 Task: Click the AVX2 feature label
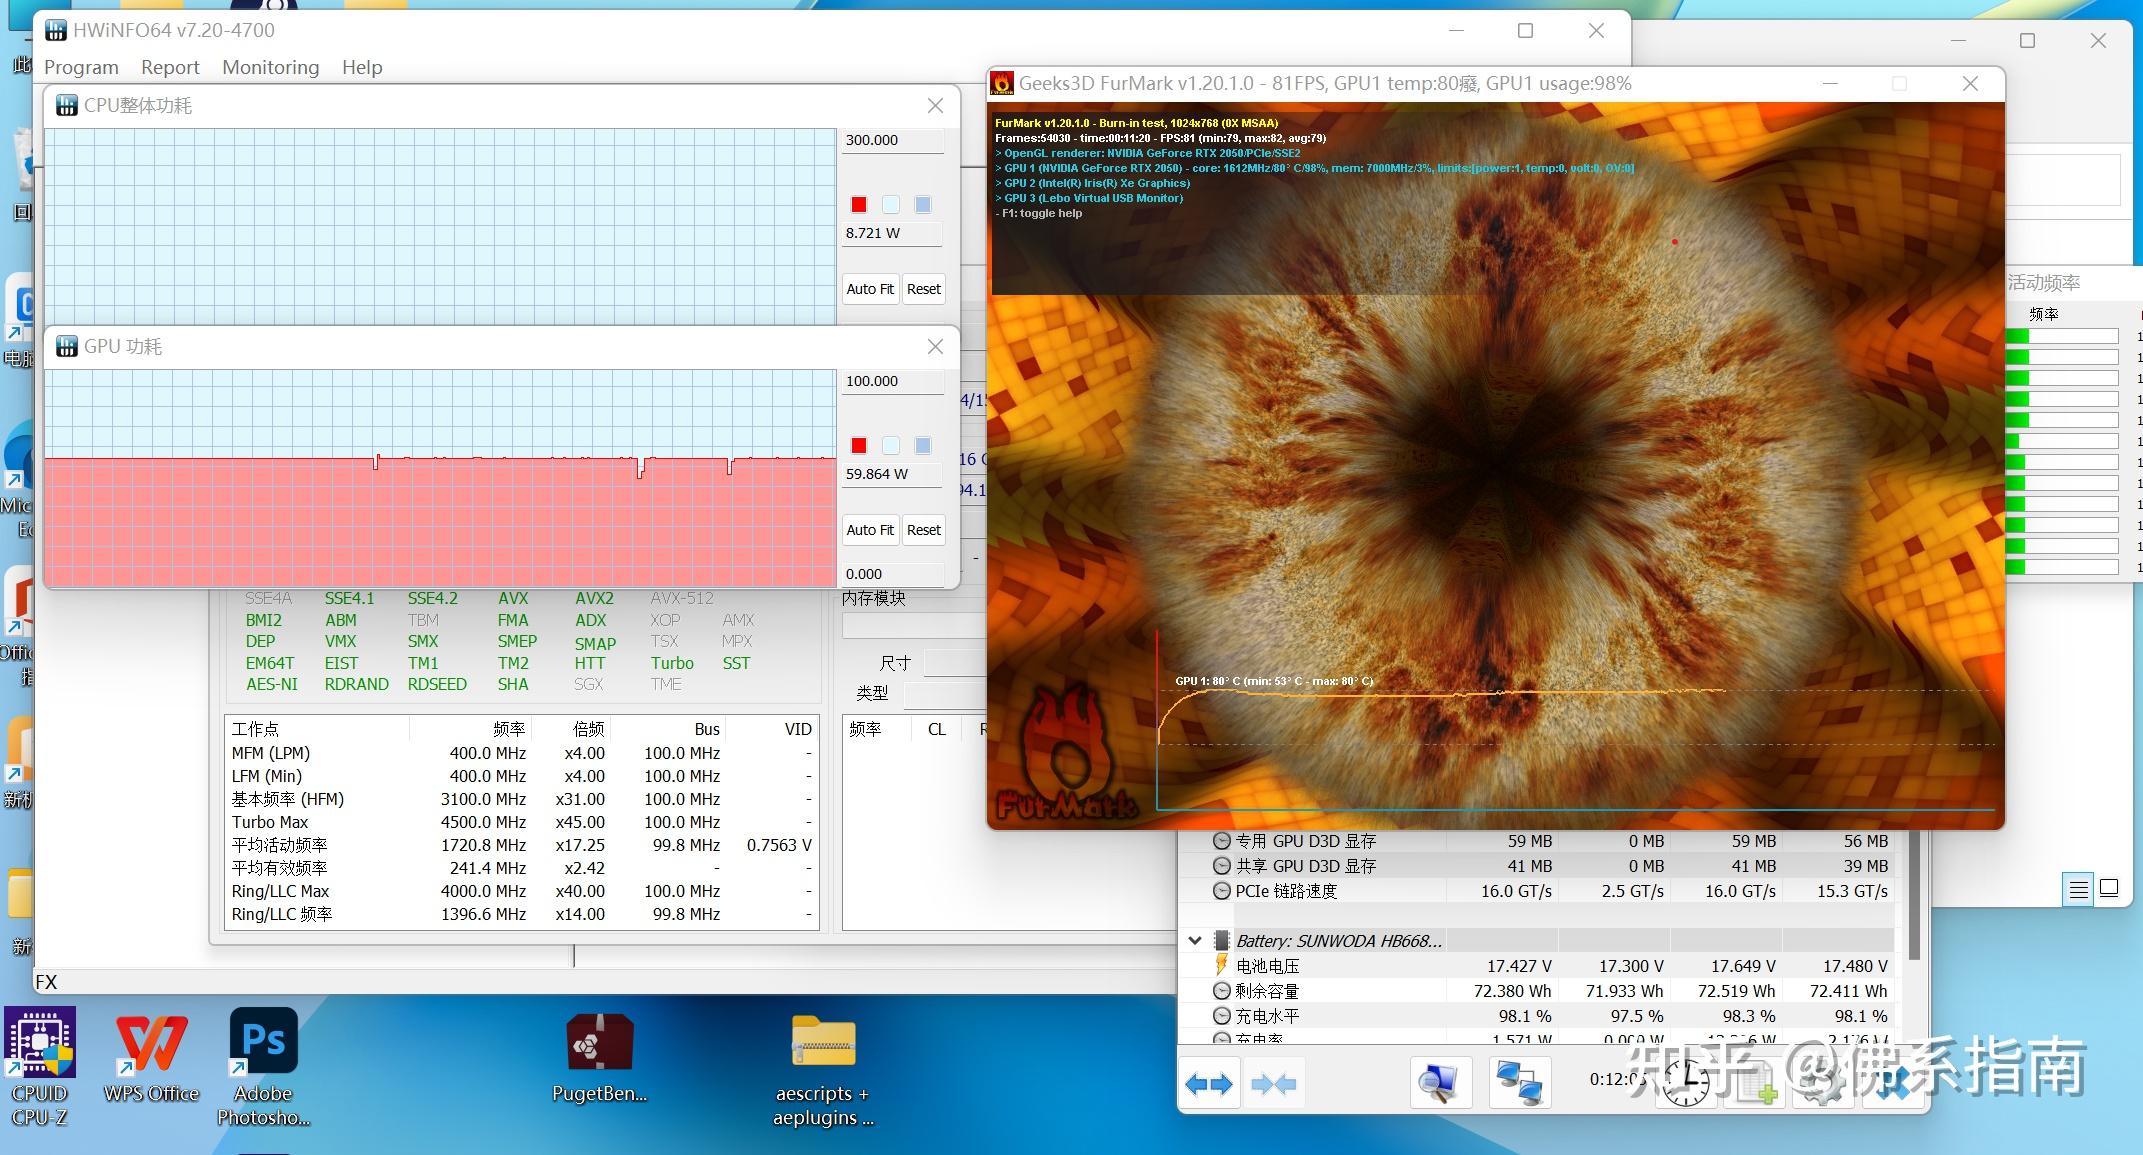pyautogui.click(x=594, y=598)
